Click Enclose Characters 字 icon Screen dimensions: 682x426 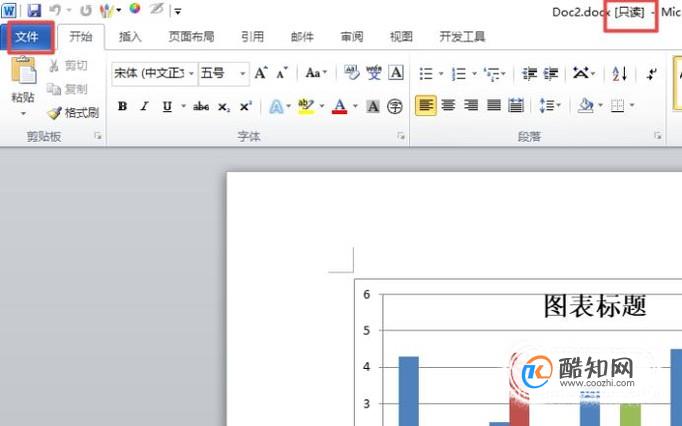395,107
